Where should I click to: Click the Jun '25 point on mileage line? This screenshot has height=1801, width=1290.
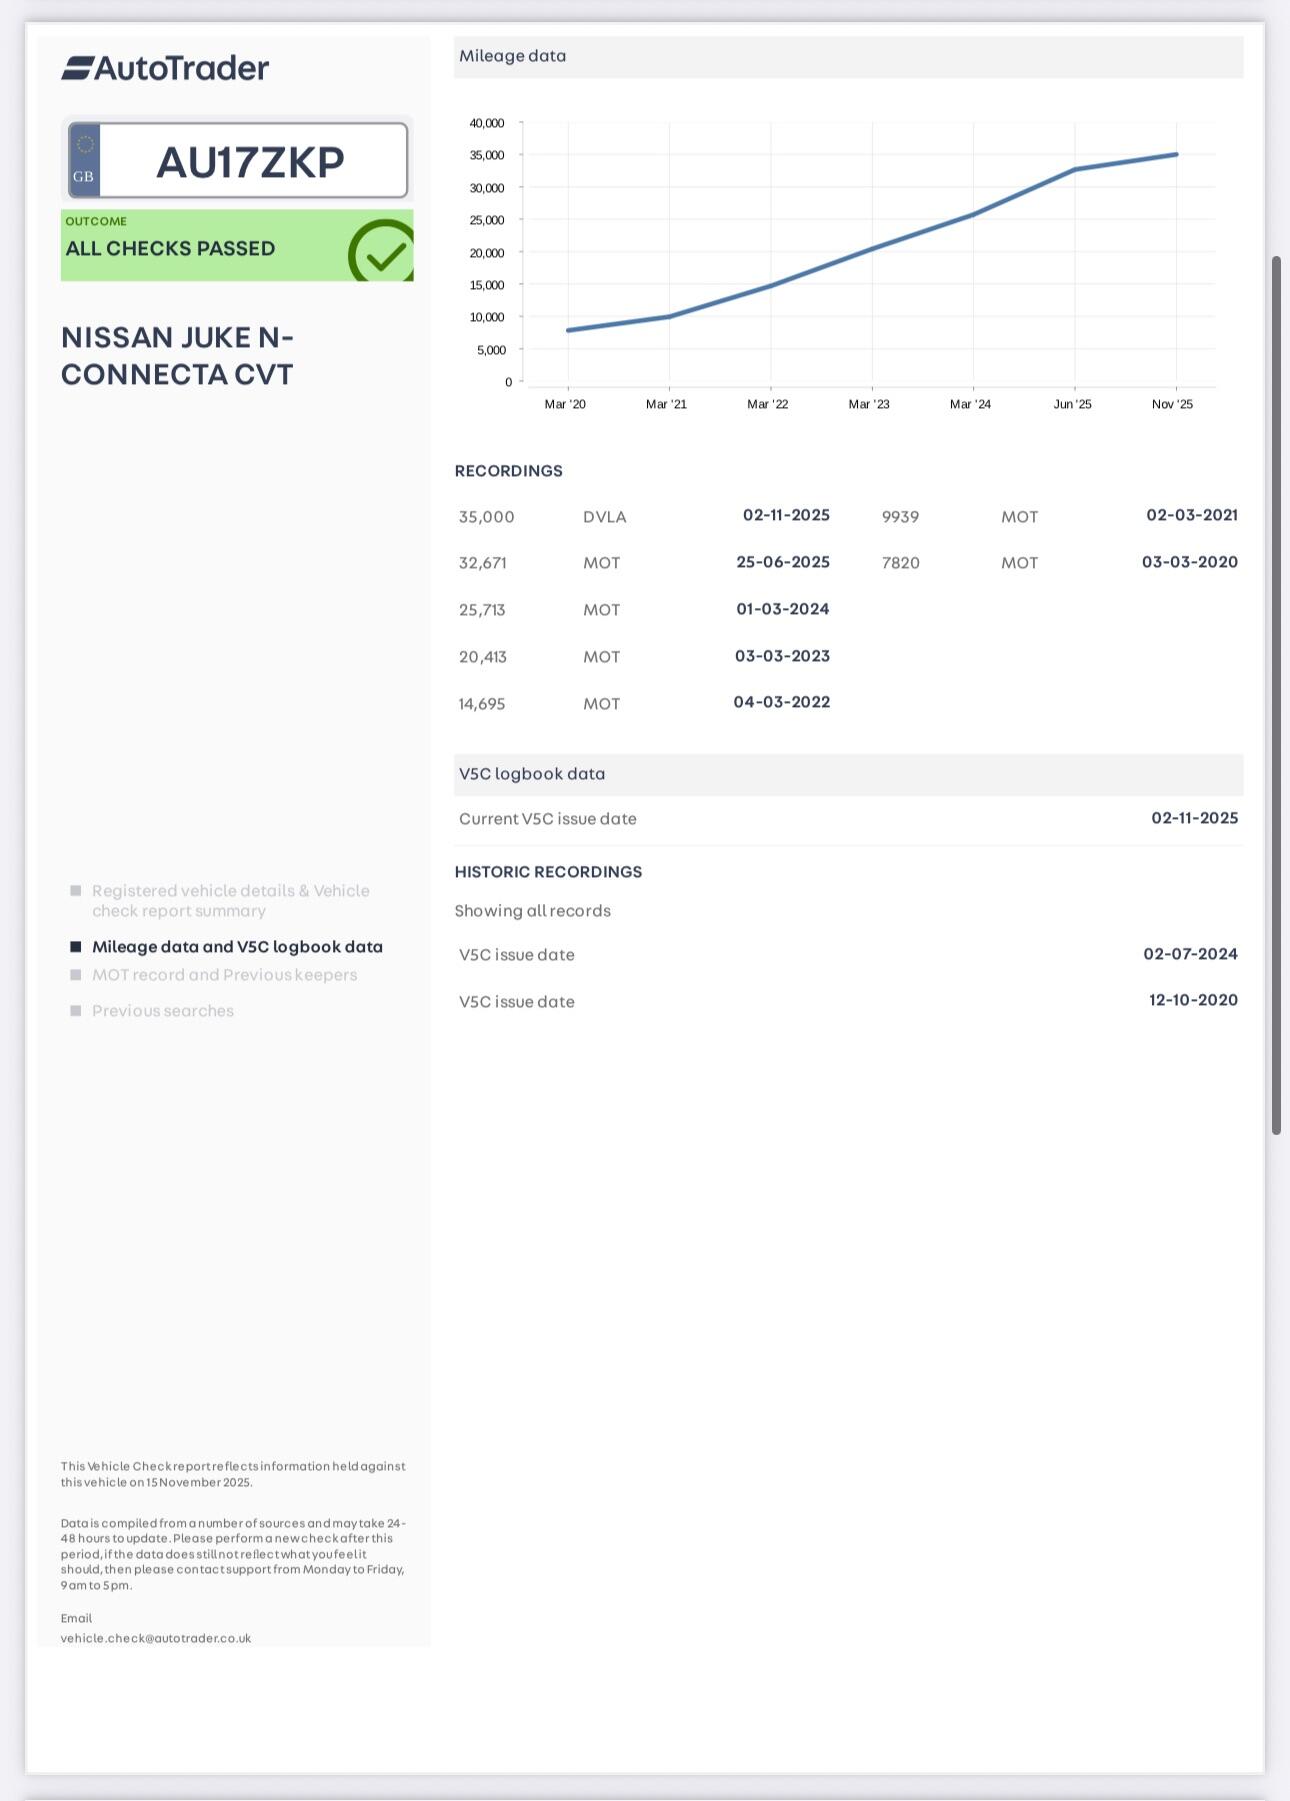click(x=1075, y=169)
